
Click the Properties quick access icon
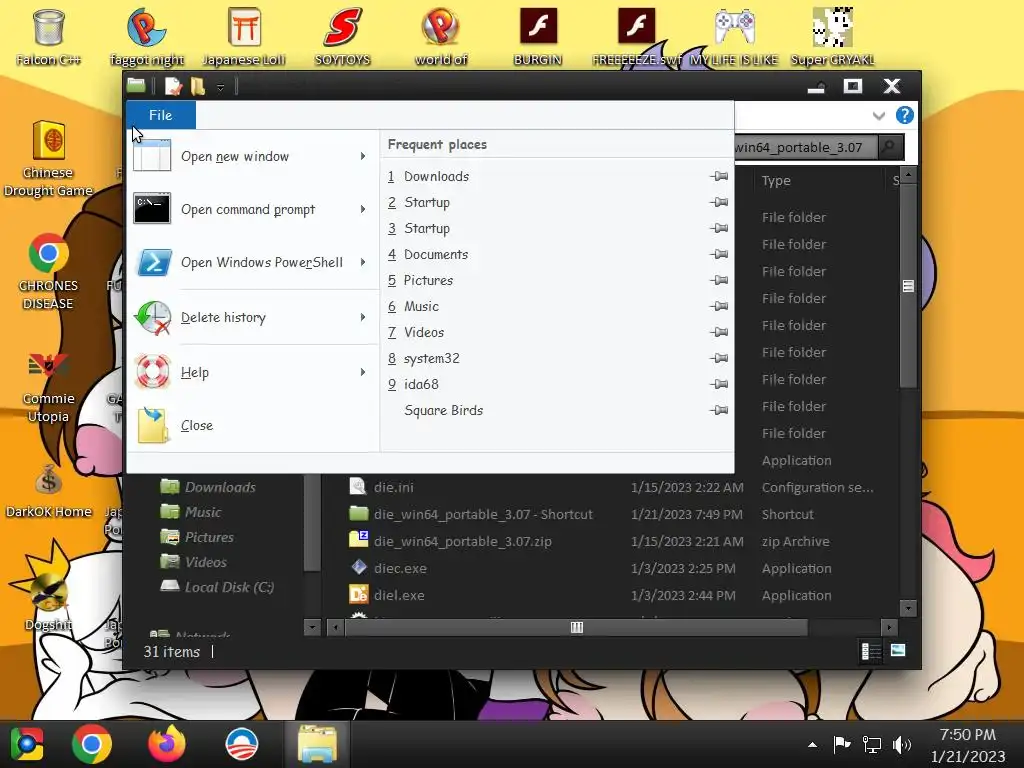tap(174, 86)
